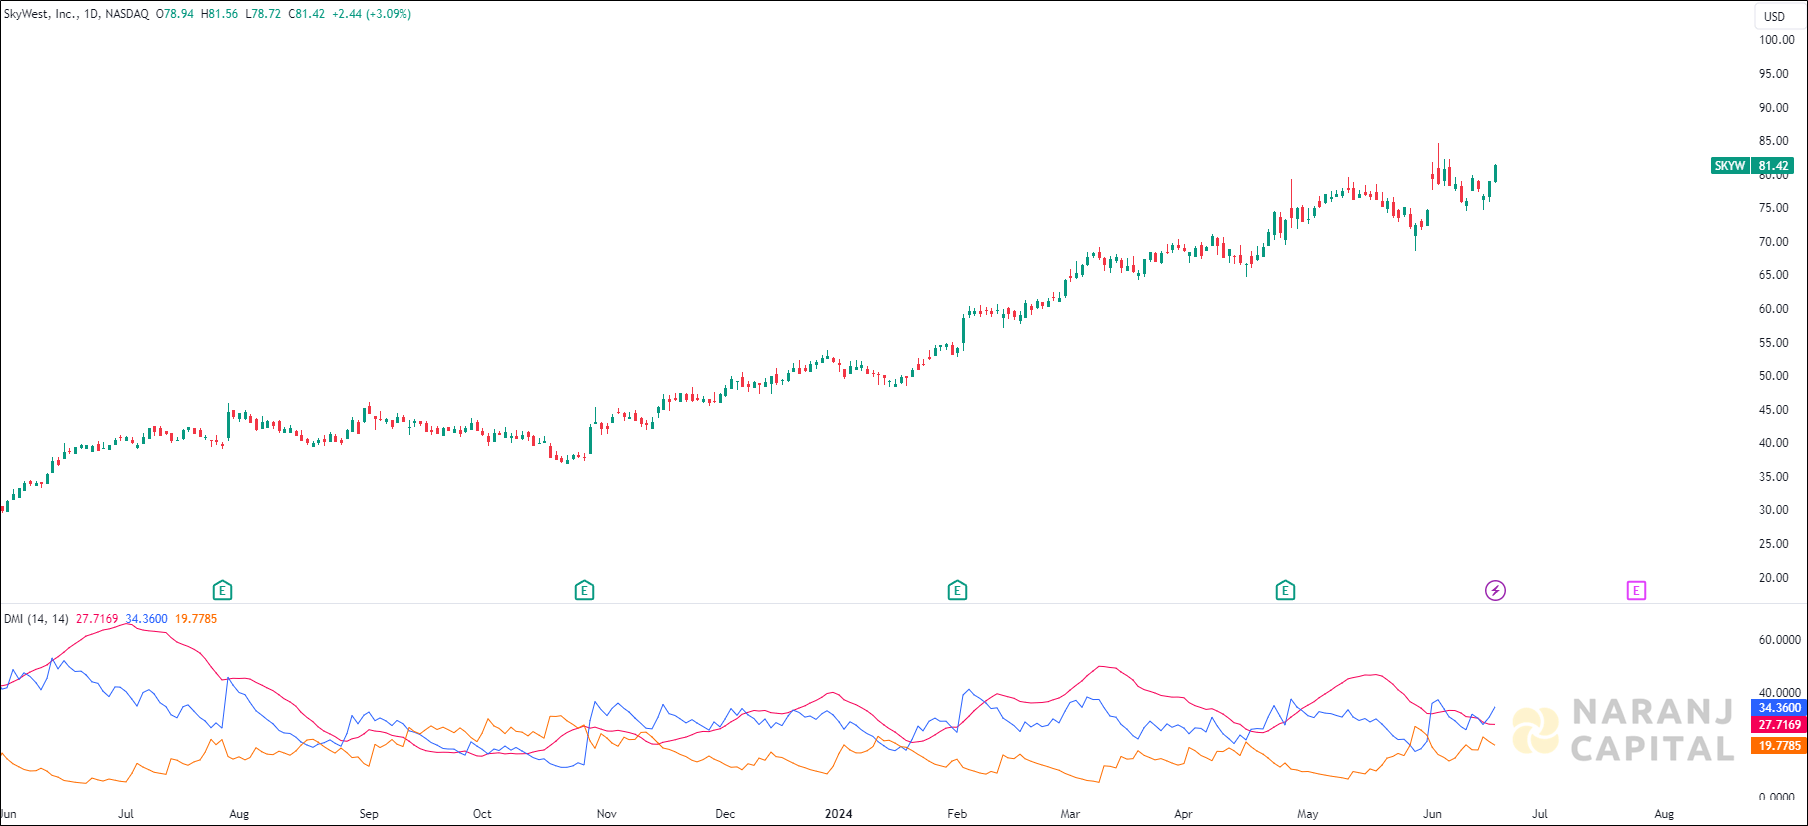Click the Sep label on time axis
Image resolution: width=1808 pixels, height=826 pixels.
[369, 814]
